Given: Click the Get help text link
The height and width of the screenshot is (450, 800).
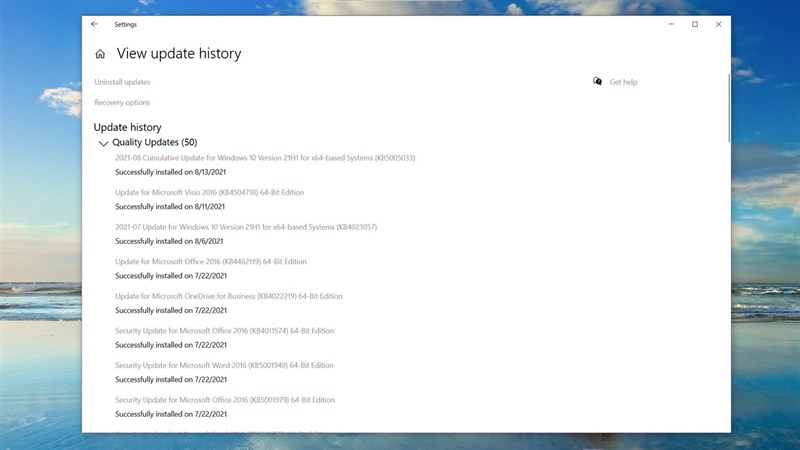Looking at the screenshot, I should 623,82.
